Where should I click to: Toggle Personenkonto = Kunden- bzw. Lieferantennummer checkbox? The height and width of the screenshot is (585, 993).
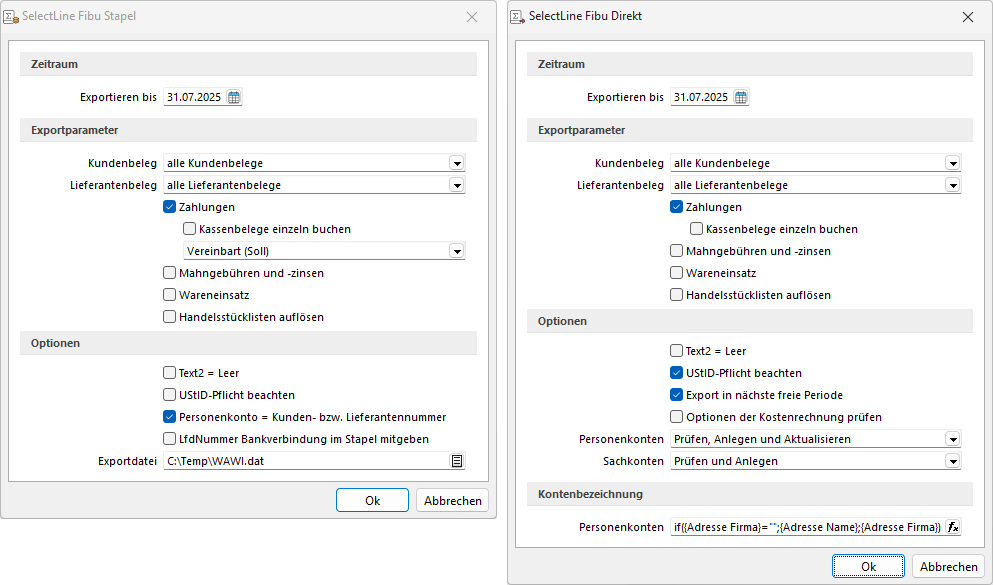pyautogui.click(x=170, y=417)
